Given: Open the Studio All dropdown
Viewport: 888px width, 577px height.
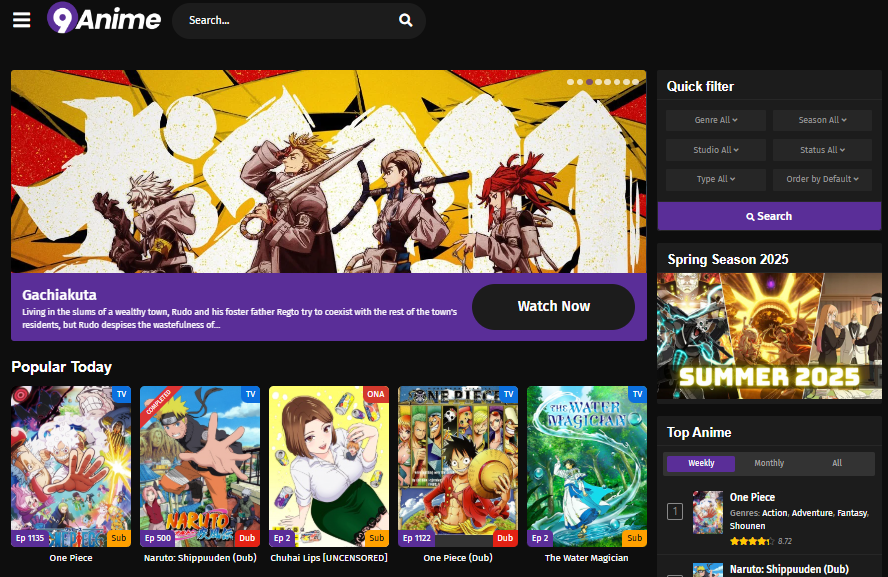Looking at the screenshot, I should [x=716, y=150].
